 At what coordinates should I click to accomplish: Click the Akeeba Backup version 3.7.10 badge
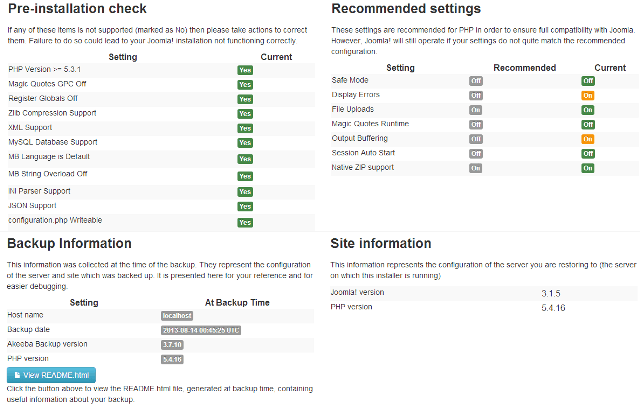172,345
